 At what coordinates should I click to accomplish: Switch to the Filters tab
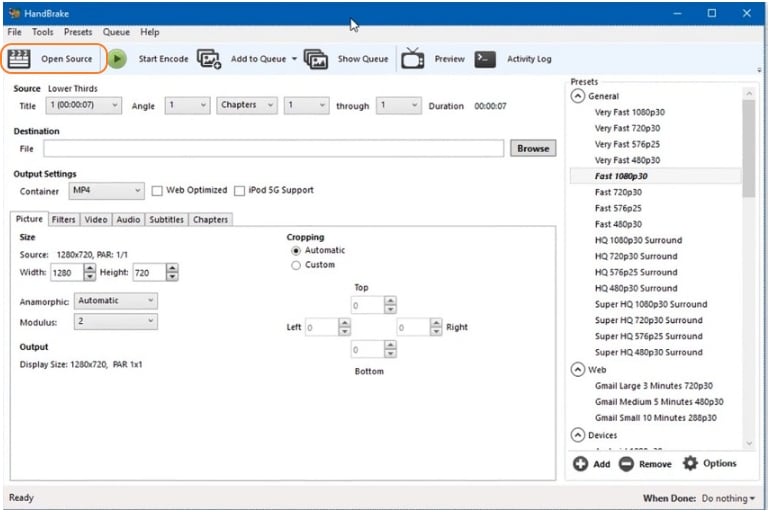(x=63, y=220)
